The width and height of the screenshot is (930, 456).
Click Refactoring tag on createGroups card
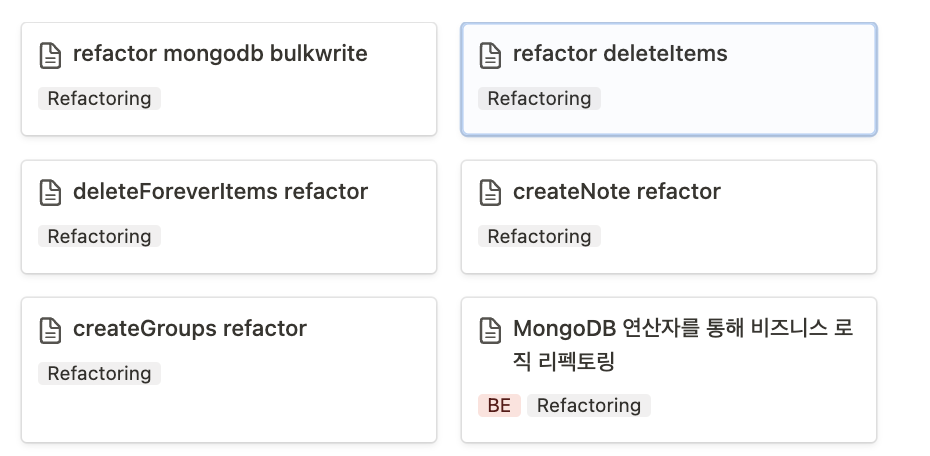(99, 373)
